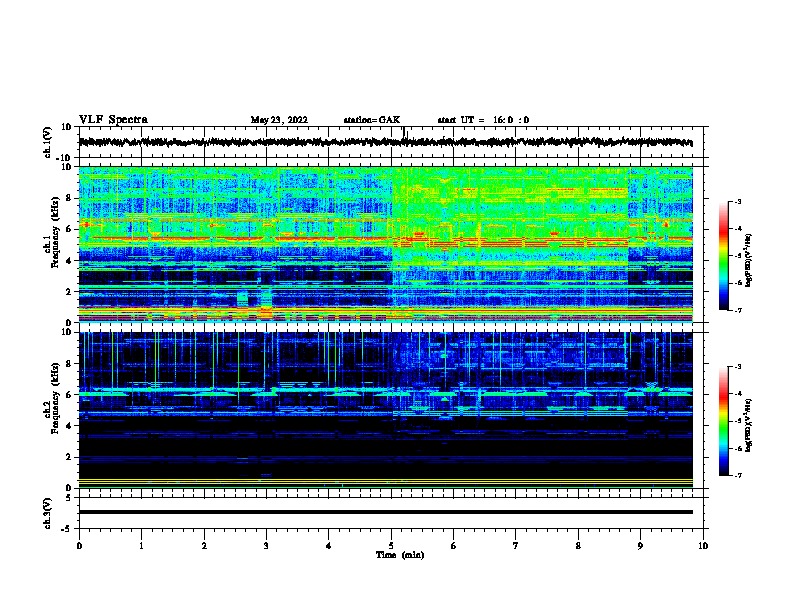Click the ch.2 spectrogram color scale bar
The image size is (792, 612).
coord(723,421)
